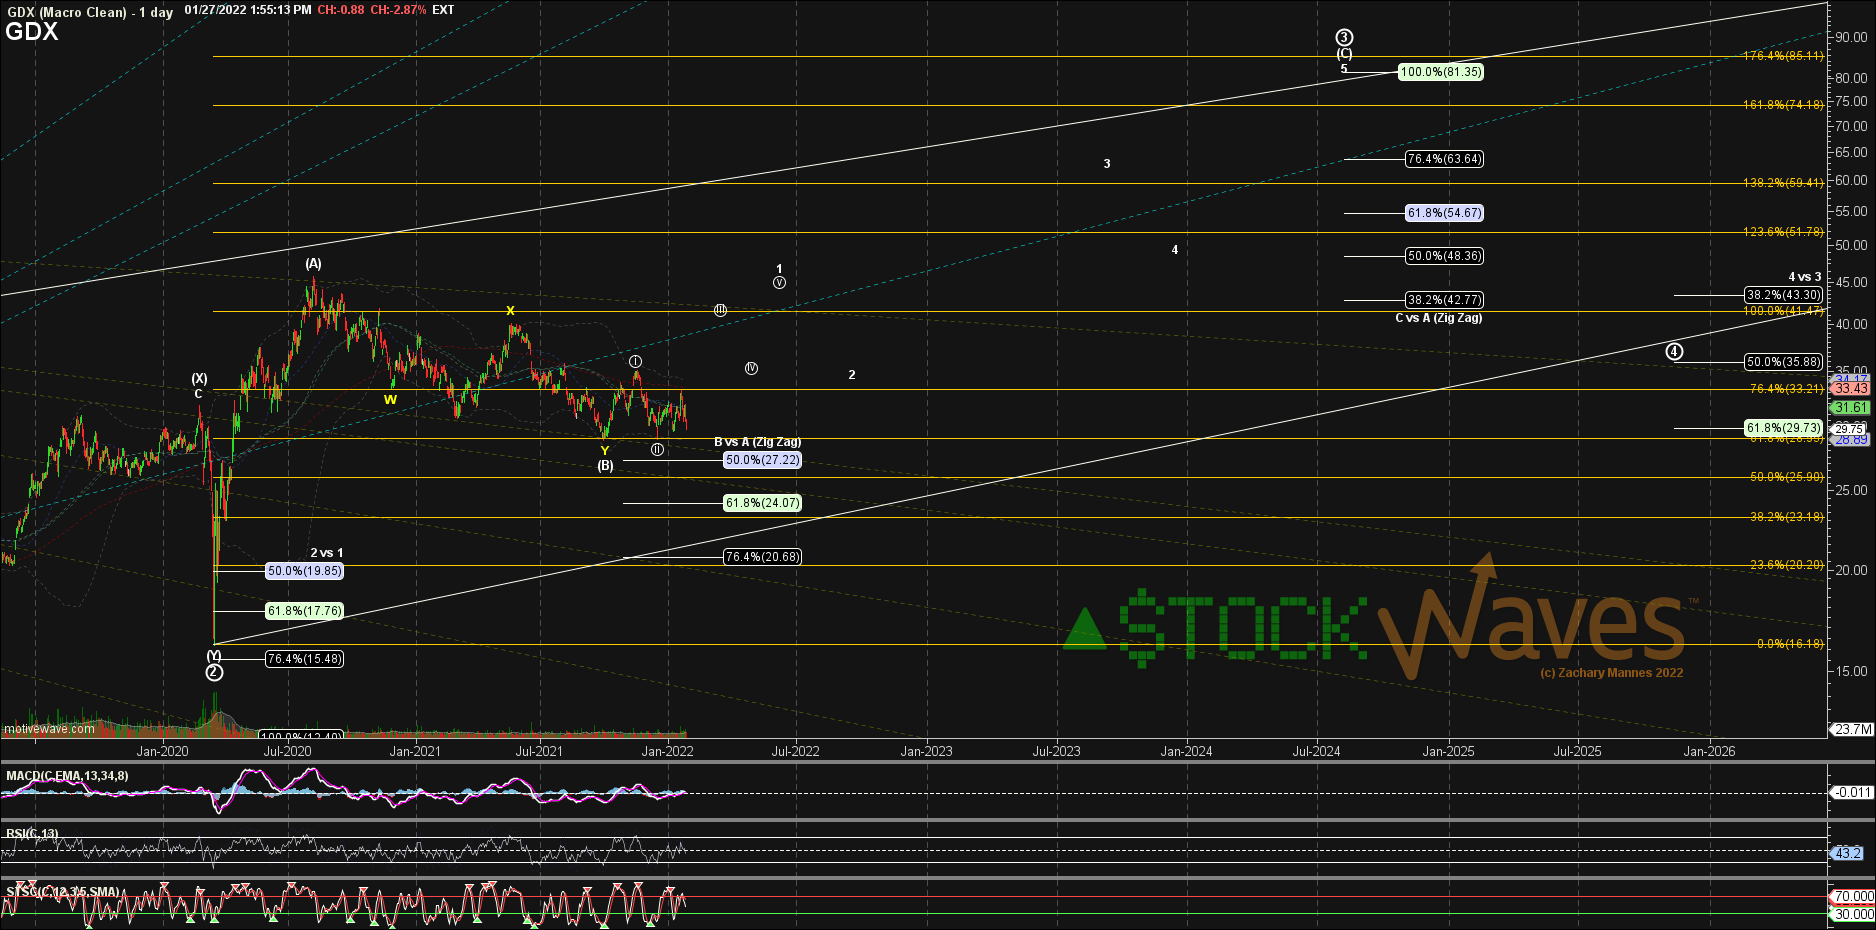Click the Jul-2021 date on the time axis
This screenshot has width=1876, height=930.
[x=539, y=751]
